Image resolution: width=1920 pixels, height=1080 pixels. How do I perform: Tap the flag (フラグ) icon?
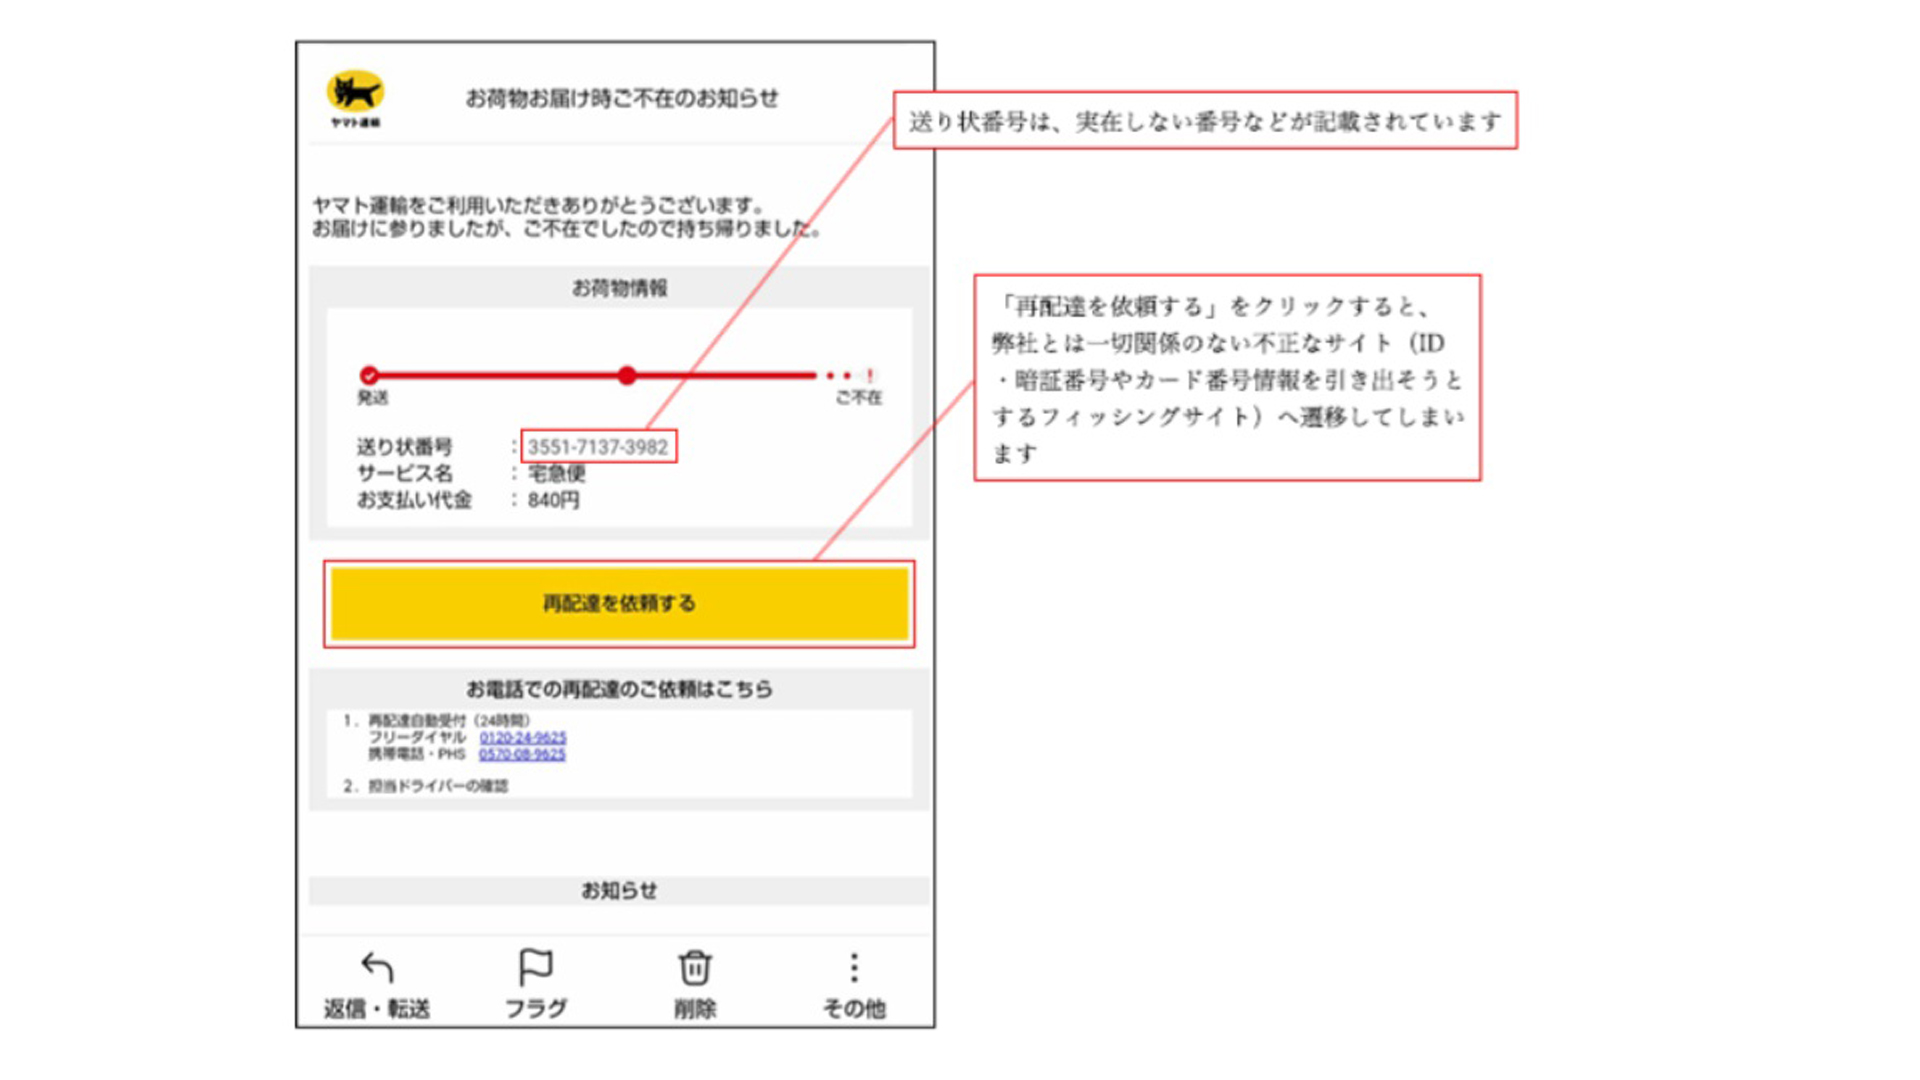[x=535, y=967]
